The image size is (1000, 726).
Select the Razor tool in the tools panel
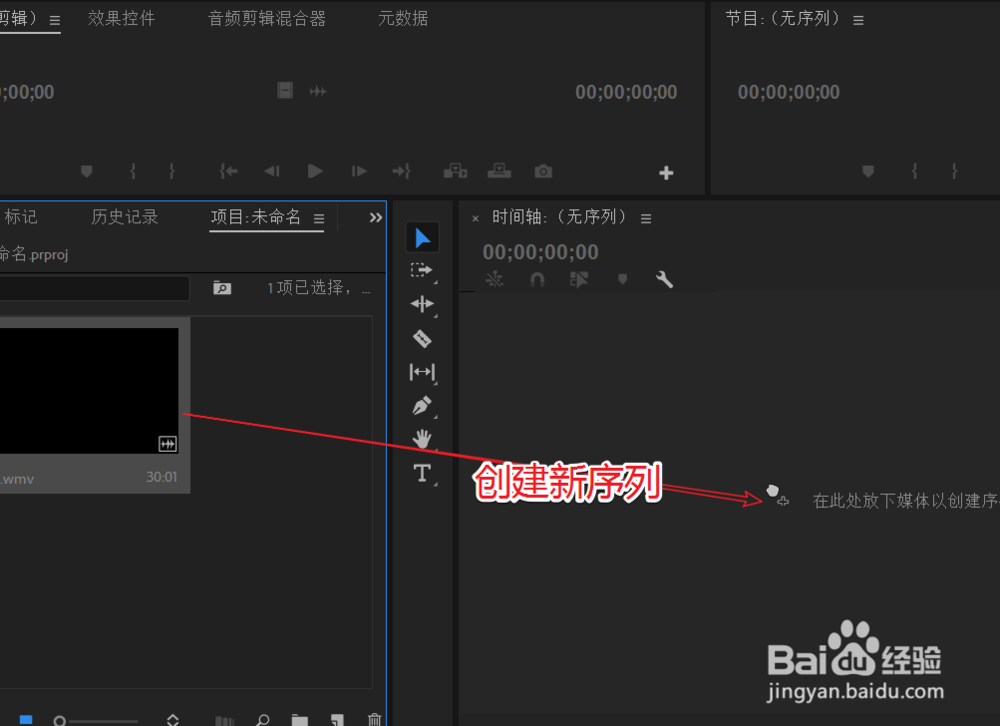tap(422, 338)
